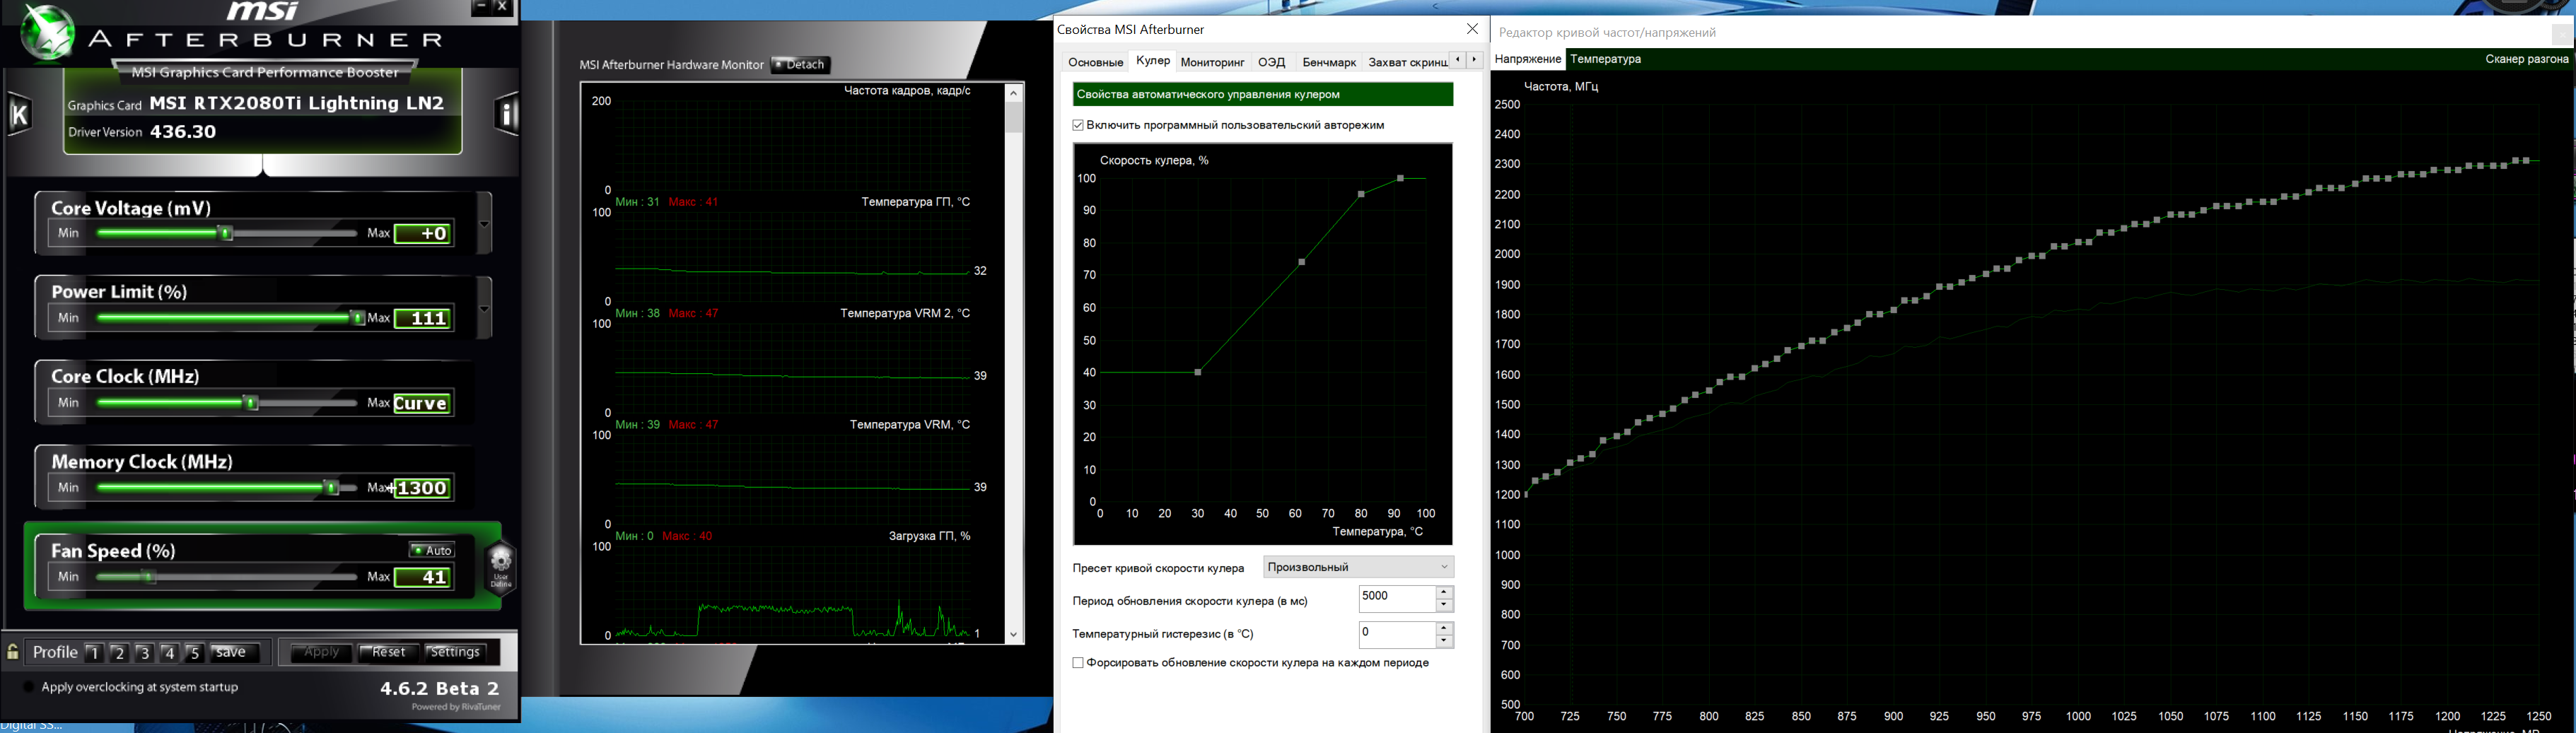
Task: Click the fan update period 5000 field
Action: 1397,599
